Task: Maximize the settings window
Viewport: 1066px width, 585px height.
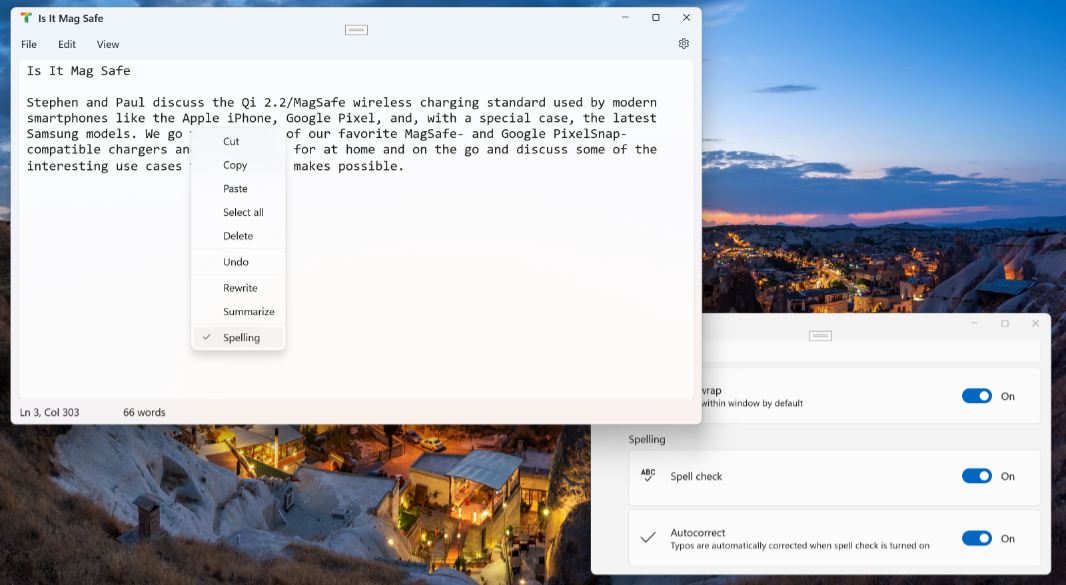Action: tap(1005, 324)
